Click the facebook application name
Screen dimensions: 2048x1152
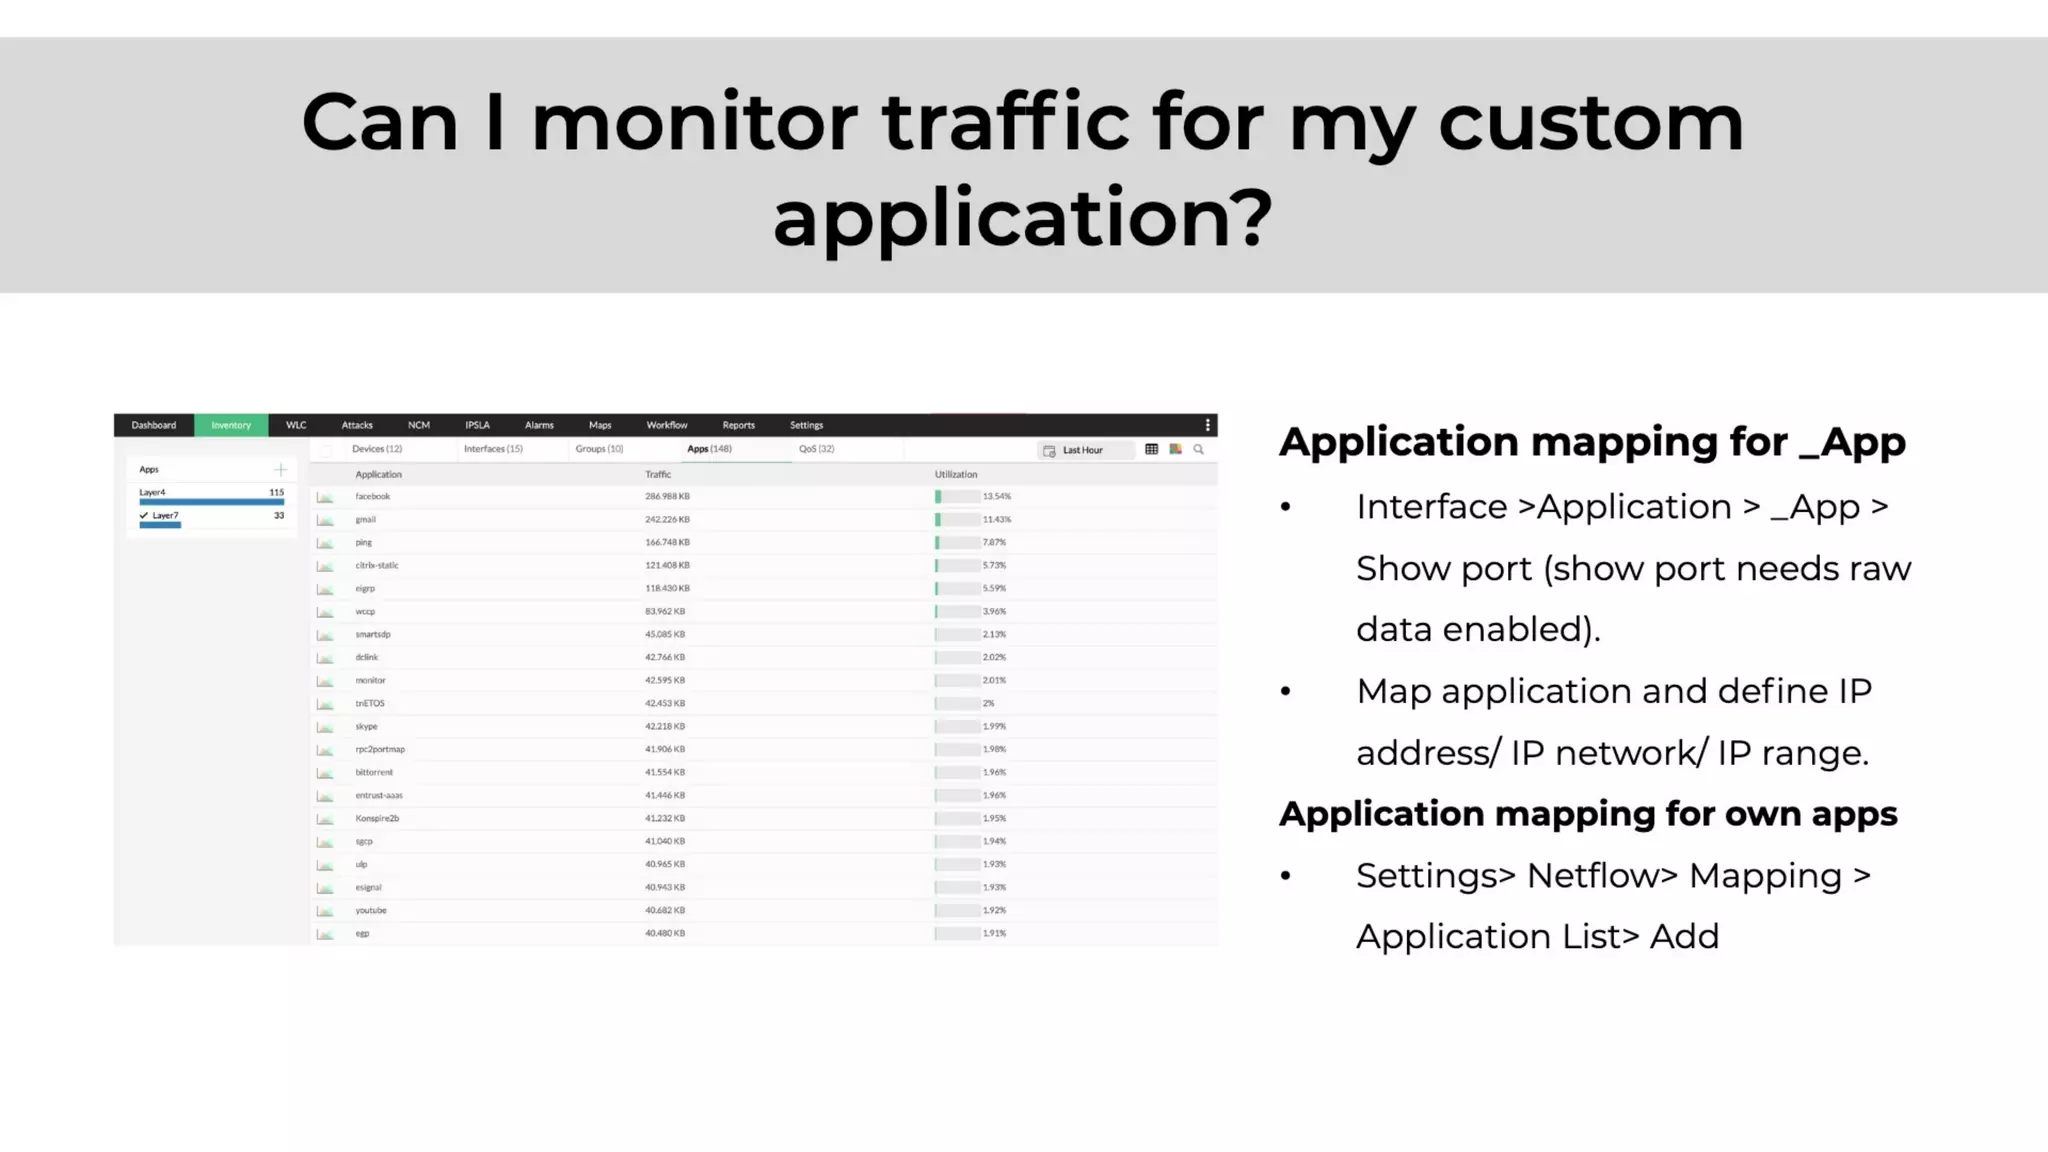[x=373, y=497]
